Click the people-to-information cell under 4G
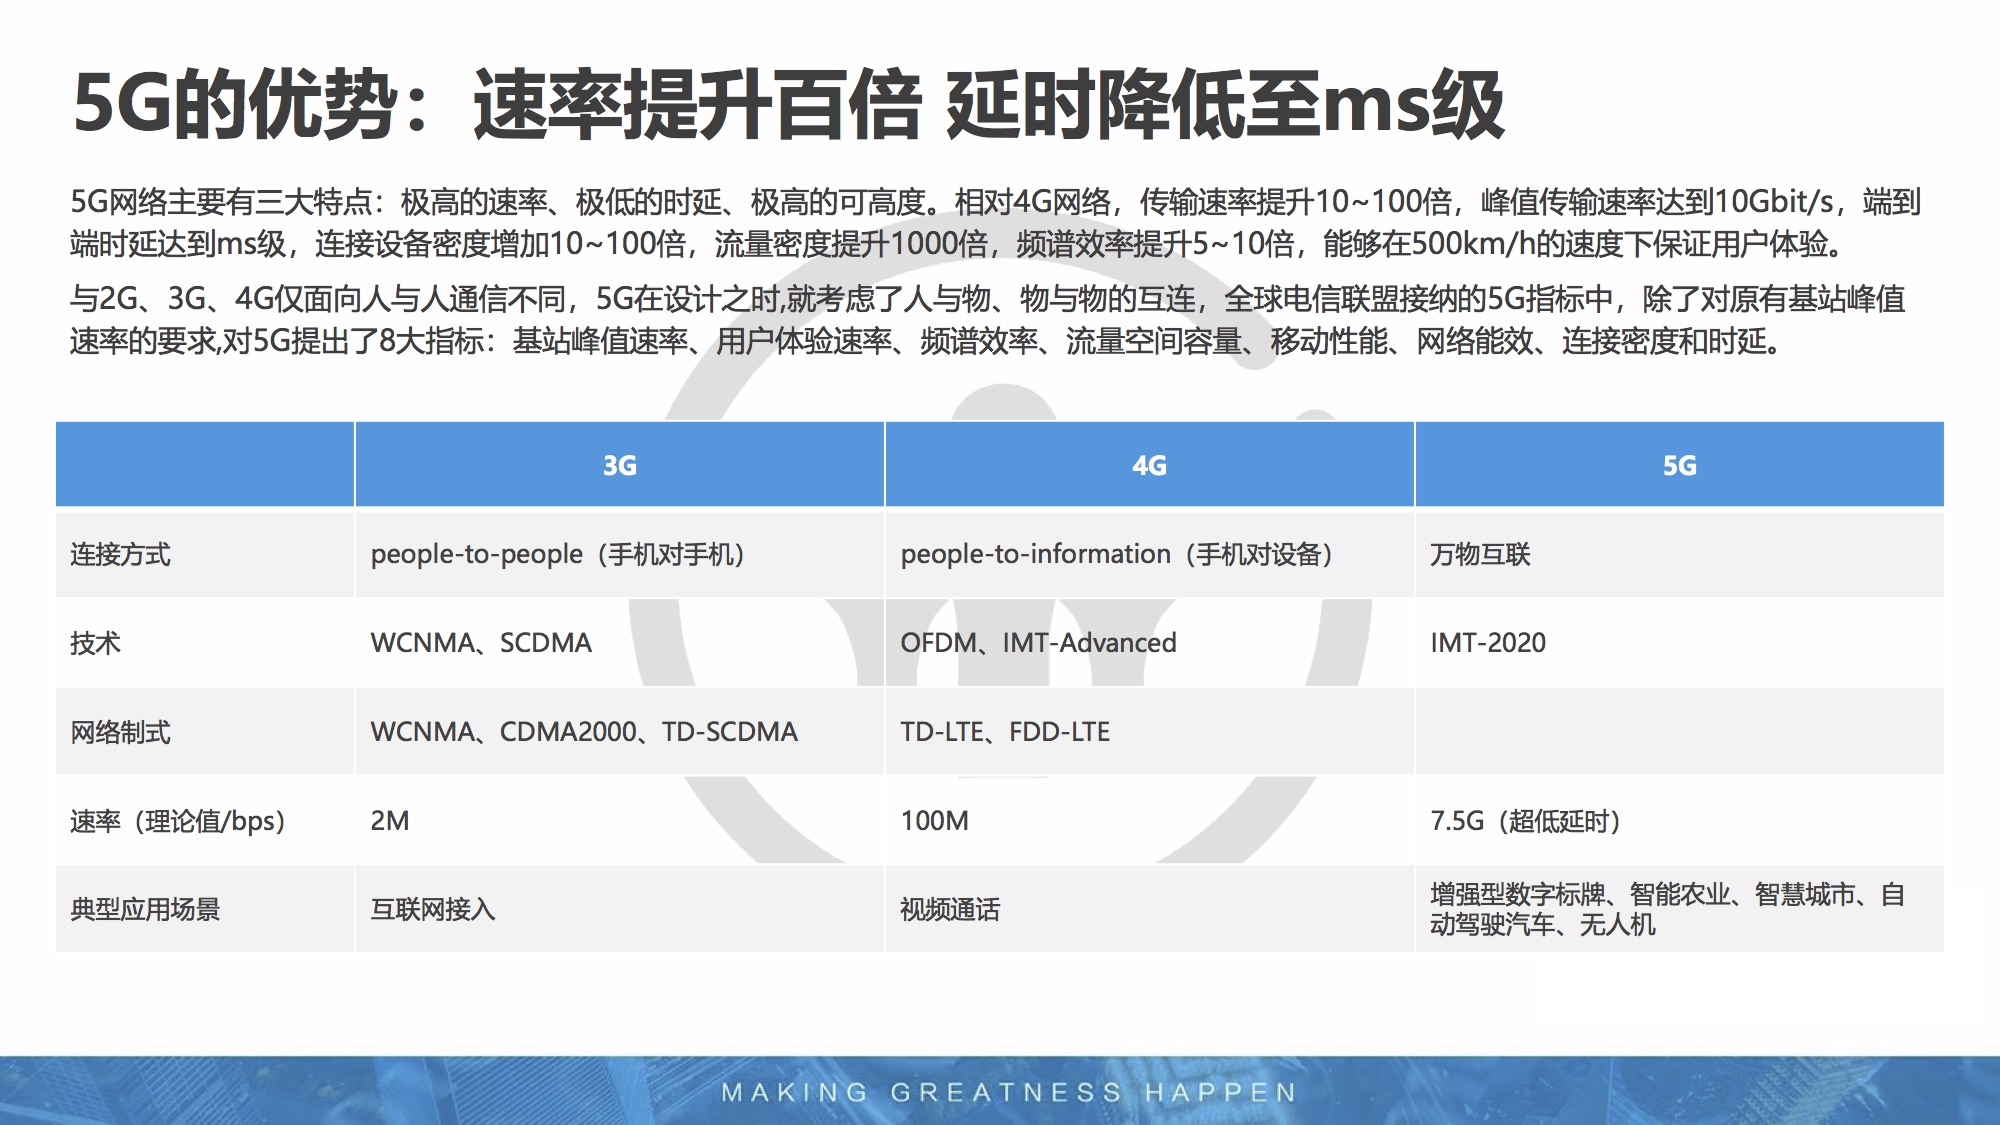Viewport: 2000px width, 1125px height. (x=1116, y=554)
